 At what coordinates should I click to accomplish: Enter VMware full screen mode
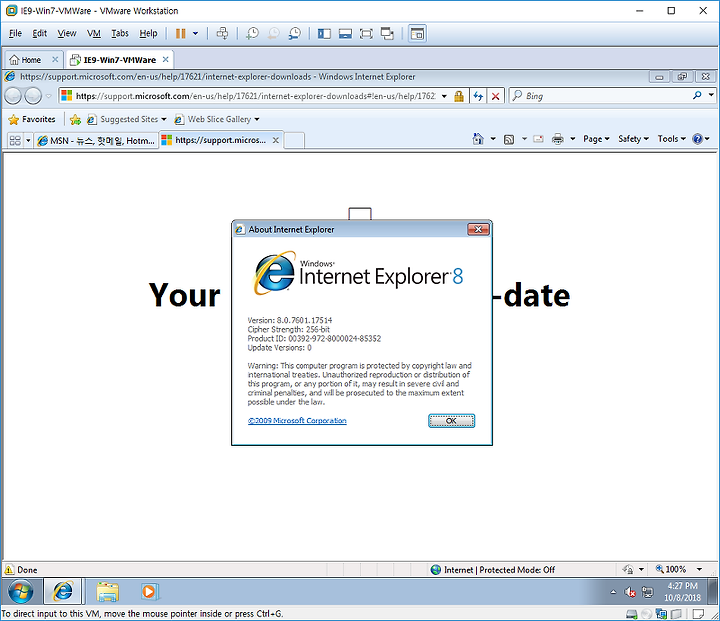(366, 34)
